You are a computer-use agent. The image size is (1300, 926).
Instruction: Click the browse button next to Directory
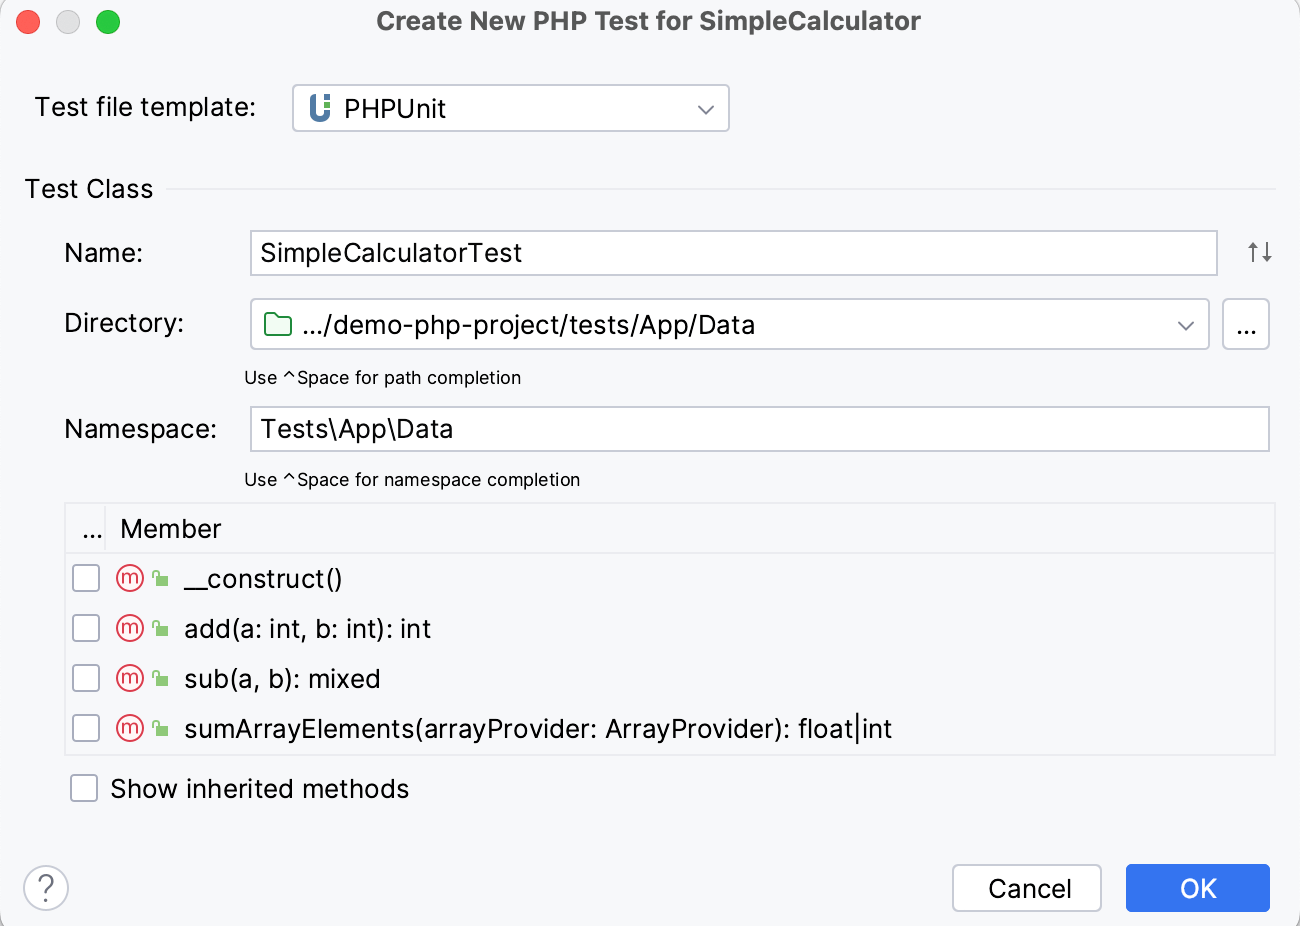coord(1246,324)
